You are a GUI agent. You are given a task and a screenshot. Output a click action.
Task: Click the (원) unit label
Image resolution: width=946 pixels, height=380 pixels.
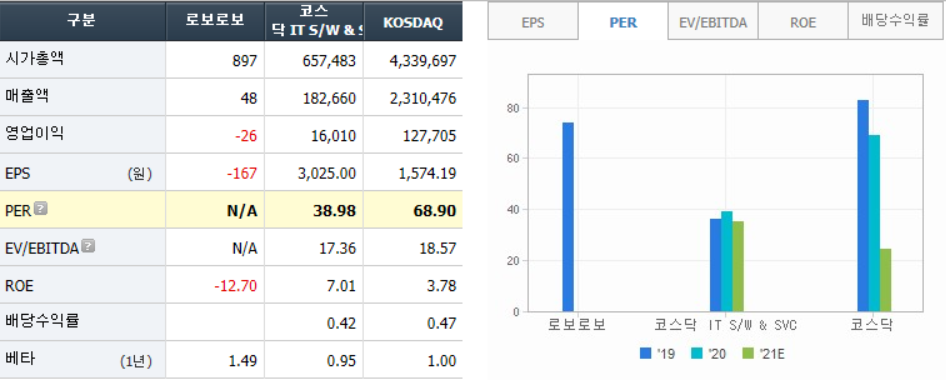pos(139,174)
